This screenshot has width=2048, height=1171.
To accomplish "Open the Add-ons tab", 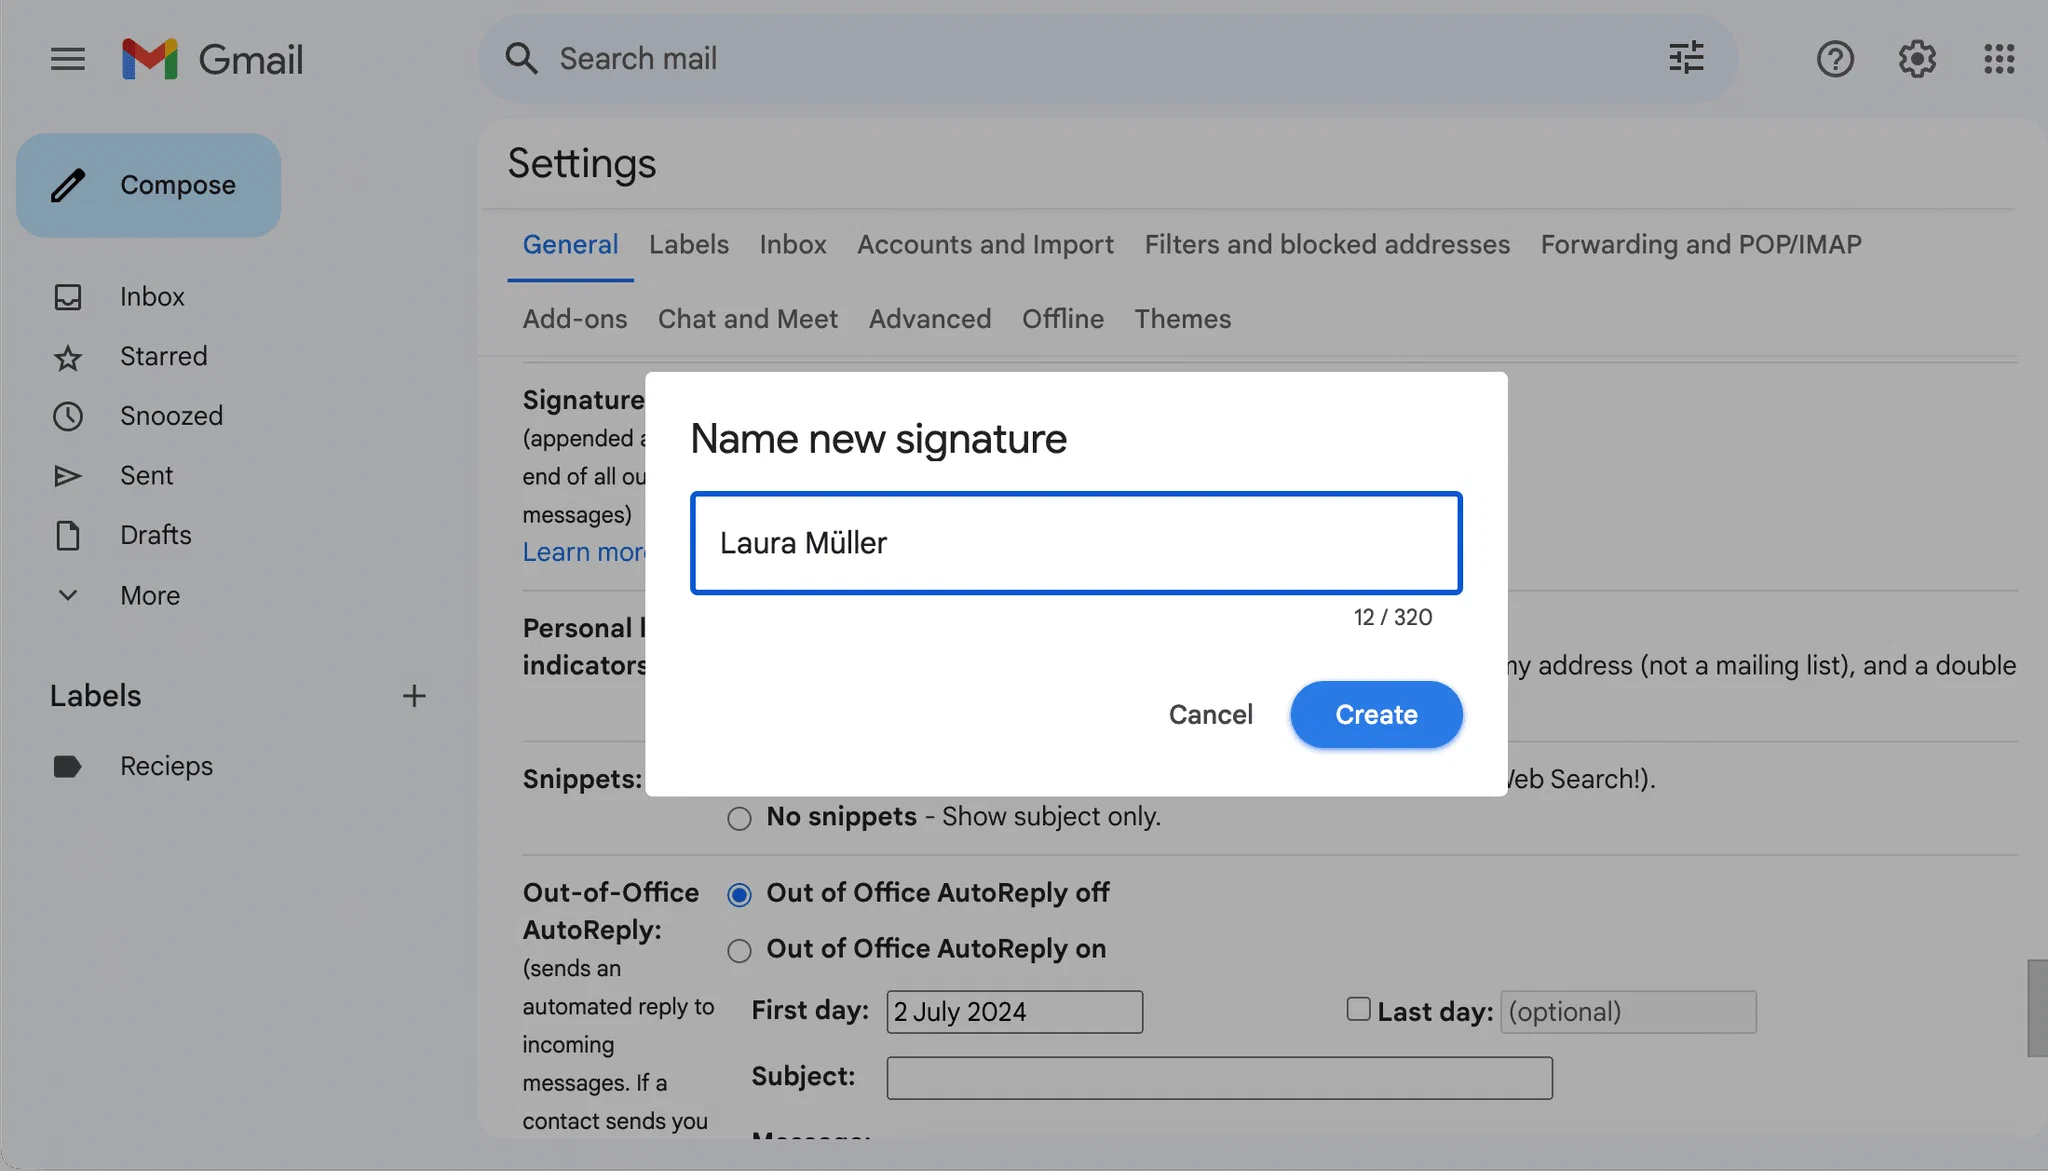I will click(x=575, y=319).
